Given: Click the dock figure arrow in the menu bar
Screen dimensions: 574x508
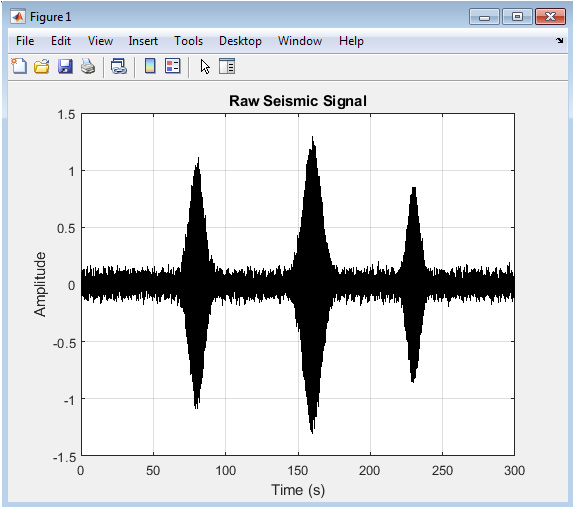Looking at the screenshot, I should tap(560, 41).
